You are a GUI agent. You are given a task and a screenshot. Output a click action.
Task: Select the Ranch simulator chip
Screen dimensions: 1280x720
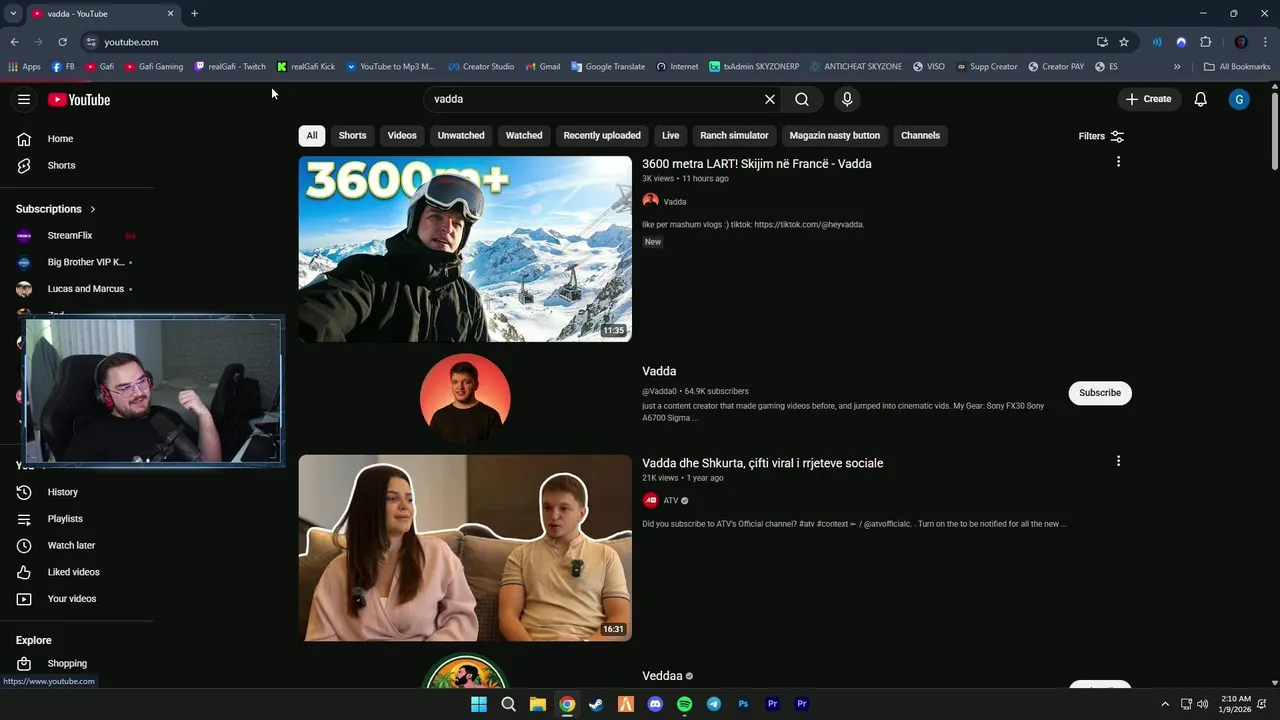(x=734, y=136)
